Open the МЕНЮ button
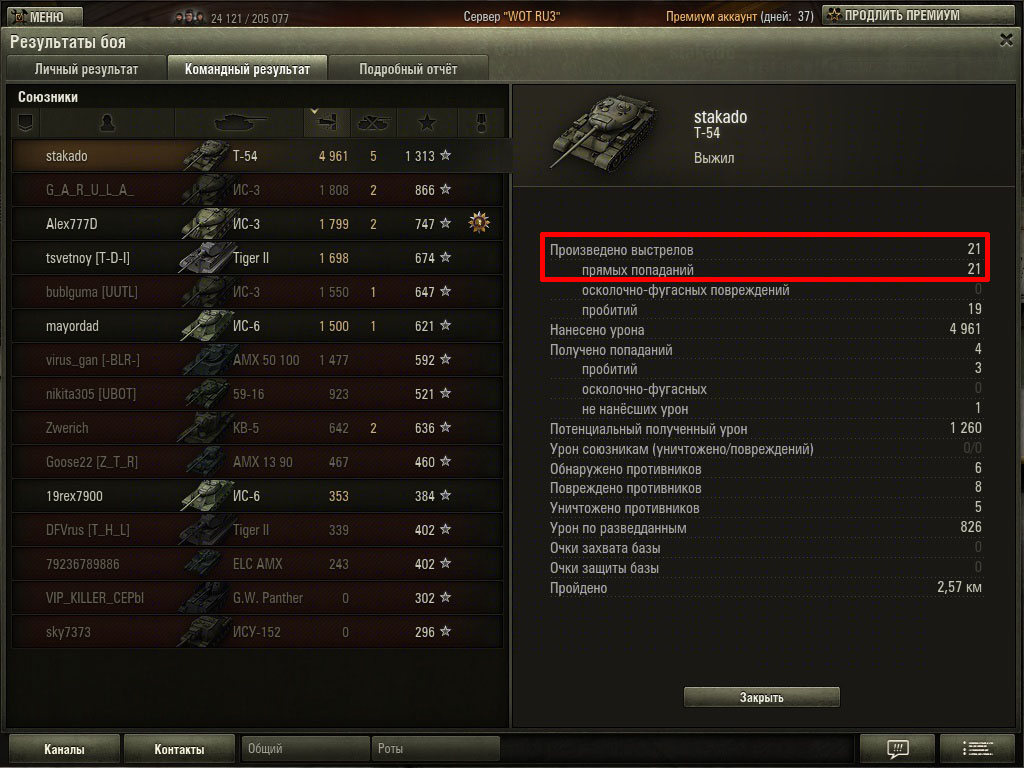1024x768 pixels. [x=46, y=16]
